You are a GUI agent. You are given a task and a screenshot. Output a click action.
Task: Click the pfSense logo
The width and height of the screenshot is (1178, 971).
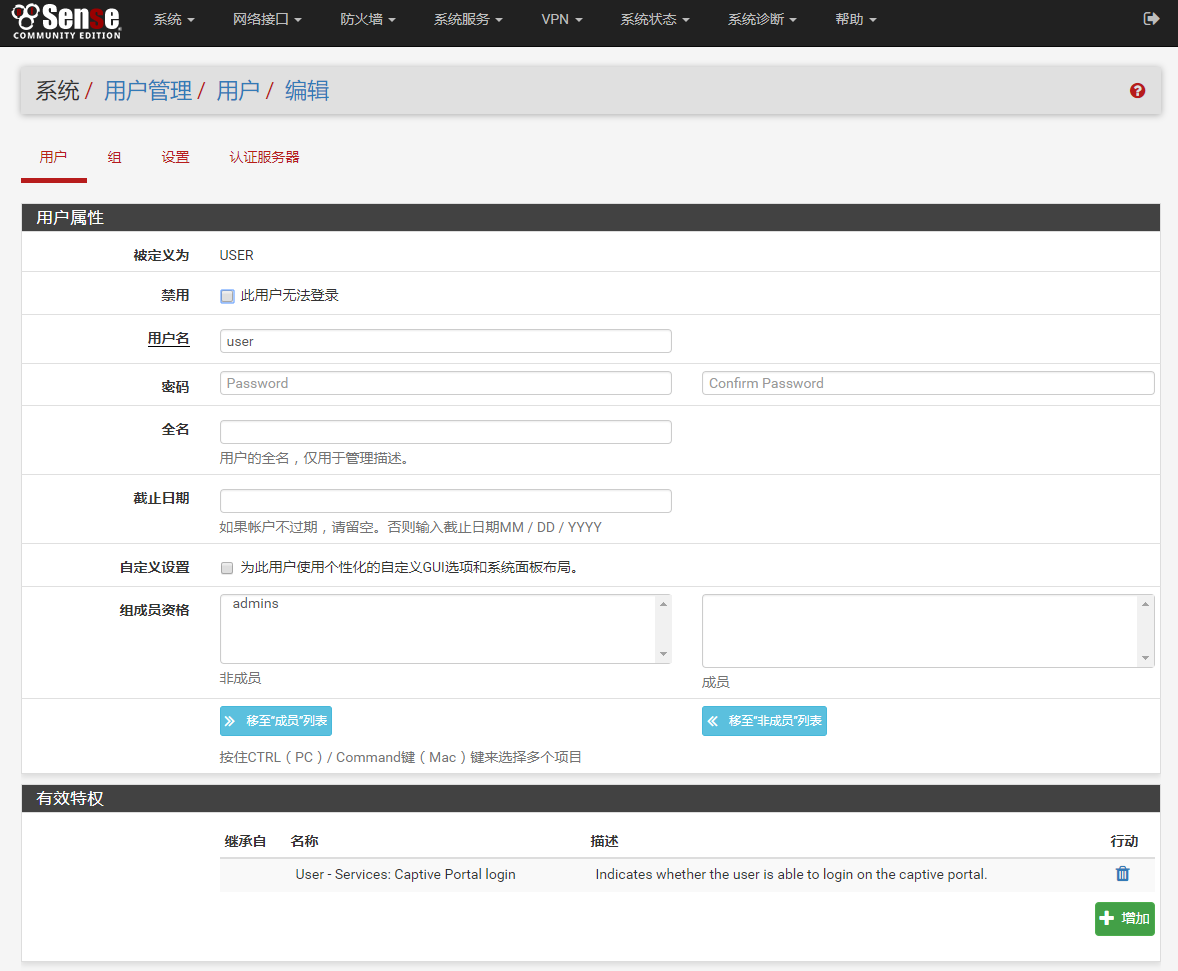(66, 20)
